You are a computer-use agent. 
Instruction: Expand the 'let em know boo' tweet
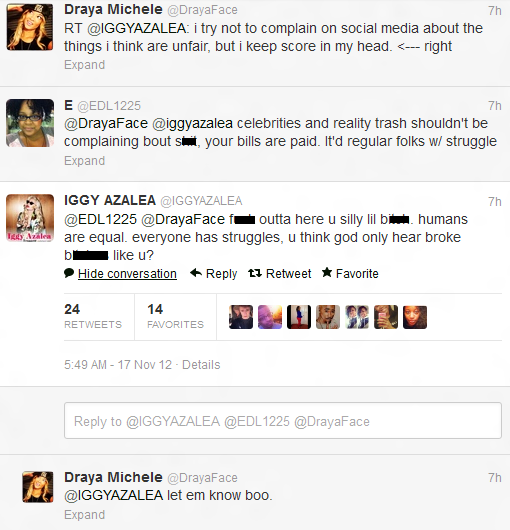click(x=84, y=514)
